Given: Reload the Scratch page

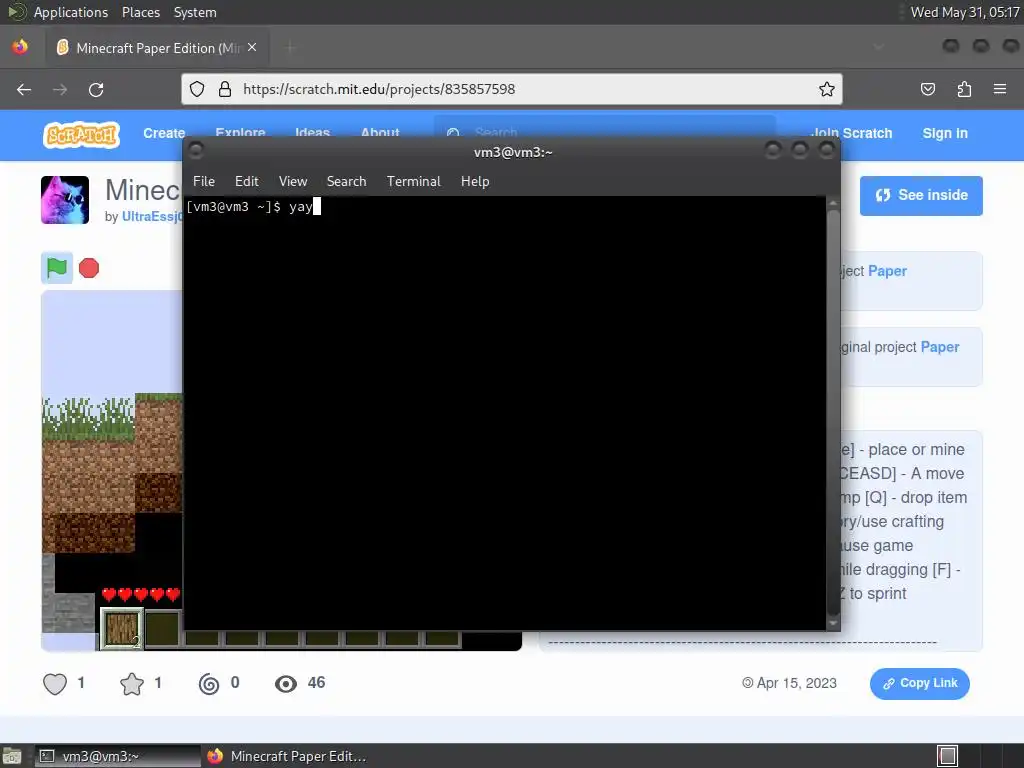Looking at the screenshot, I should [96, 89].
